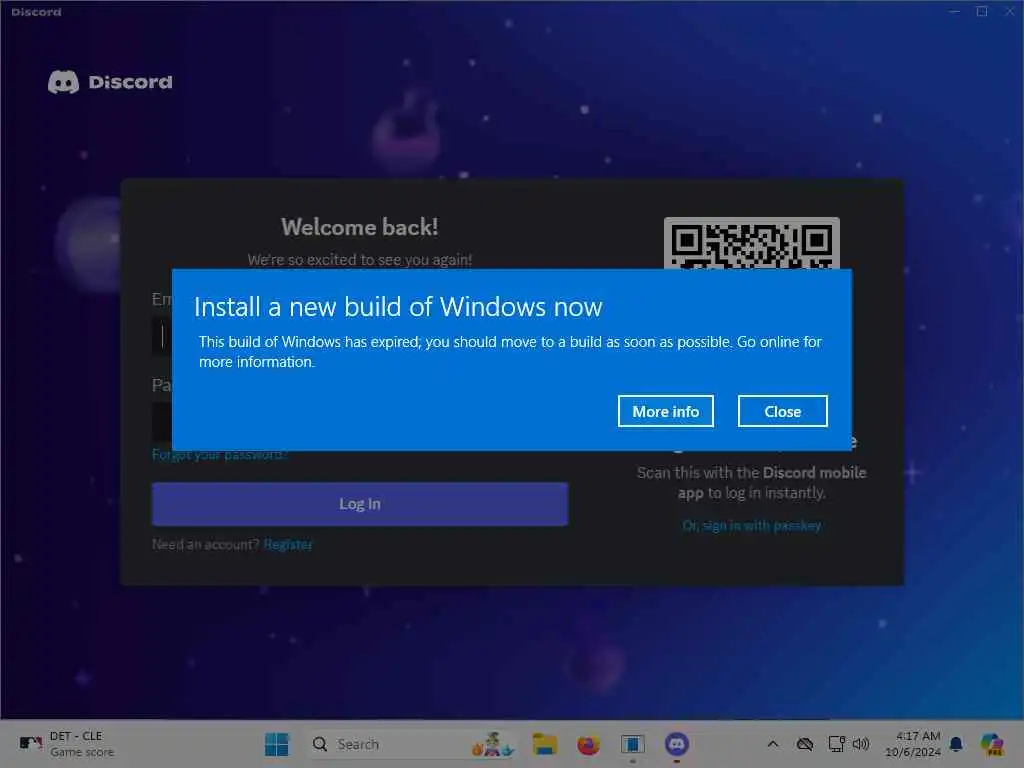The height and width of the screenshot is (768, 1024).
Task: Minimize the Discord window
Action: [955, 12]
